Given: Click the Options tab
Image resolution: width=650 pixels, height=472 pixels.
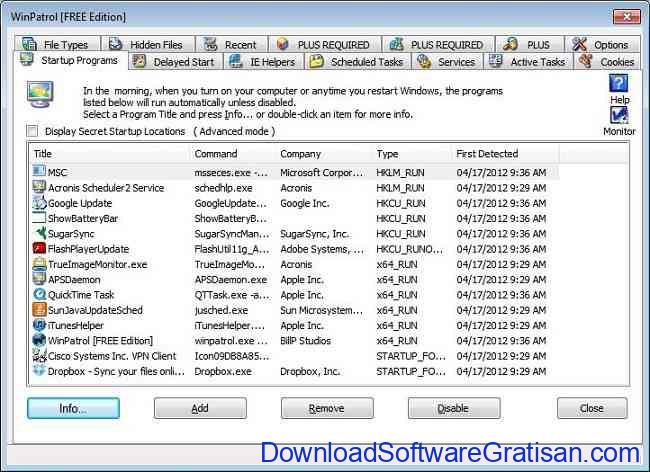Looking at the screenshot, I should [602, 44].
